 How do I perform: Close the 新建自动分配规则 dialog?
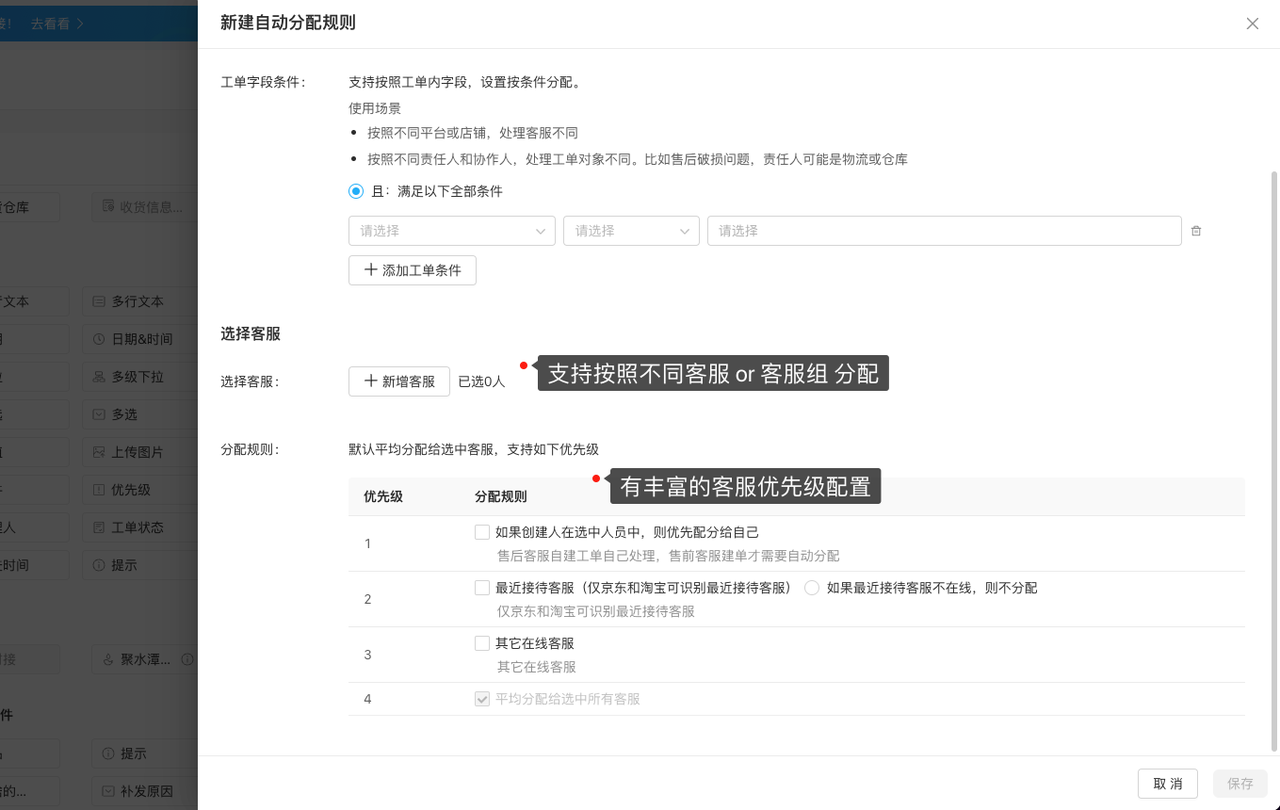[1252, 23]
